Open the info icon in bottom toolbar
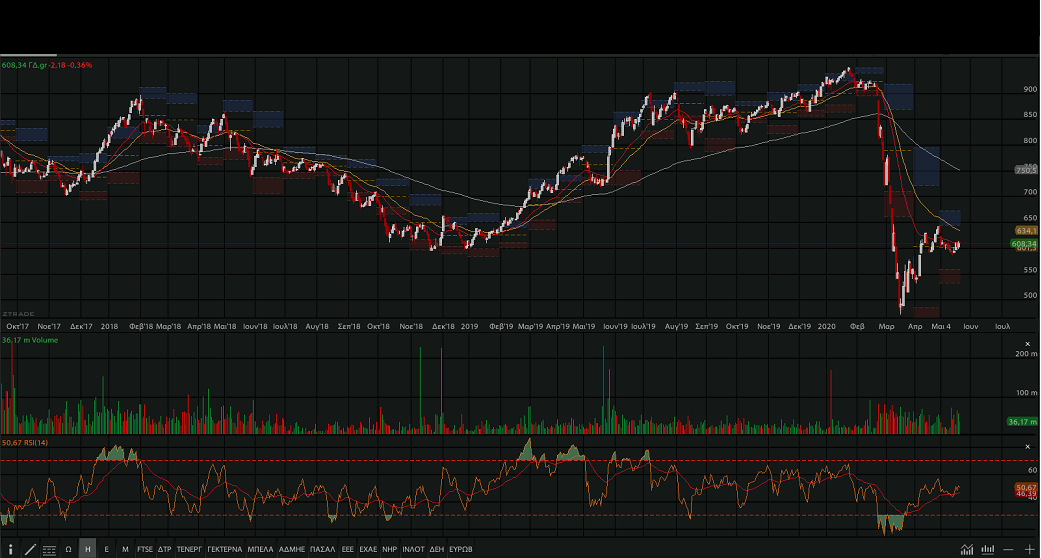The height and width of the screenshot is (558, 1041). [9, 549]
